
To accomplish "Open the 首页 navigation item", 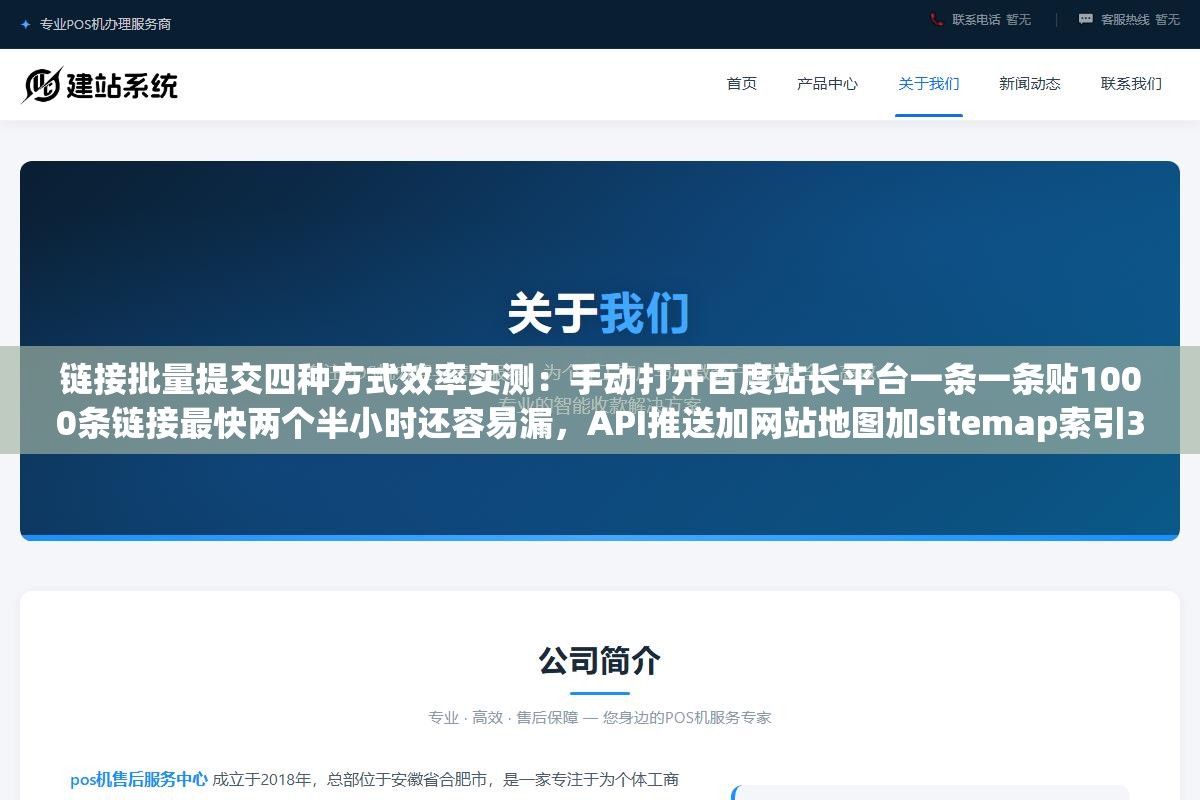I will [742, 84].
